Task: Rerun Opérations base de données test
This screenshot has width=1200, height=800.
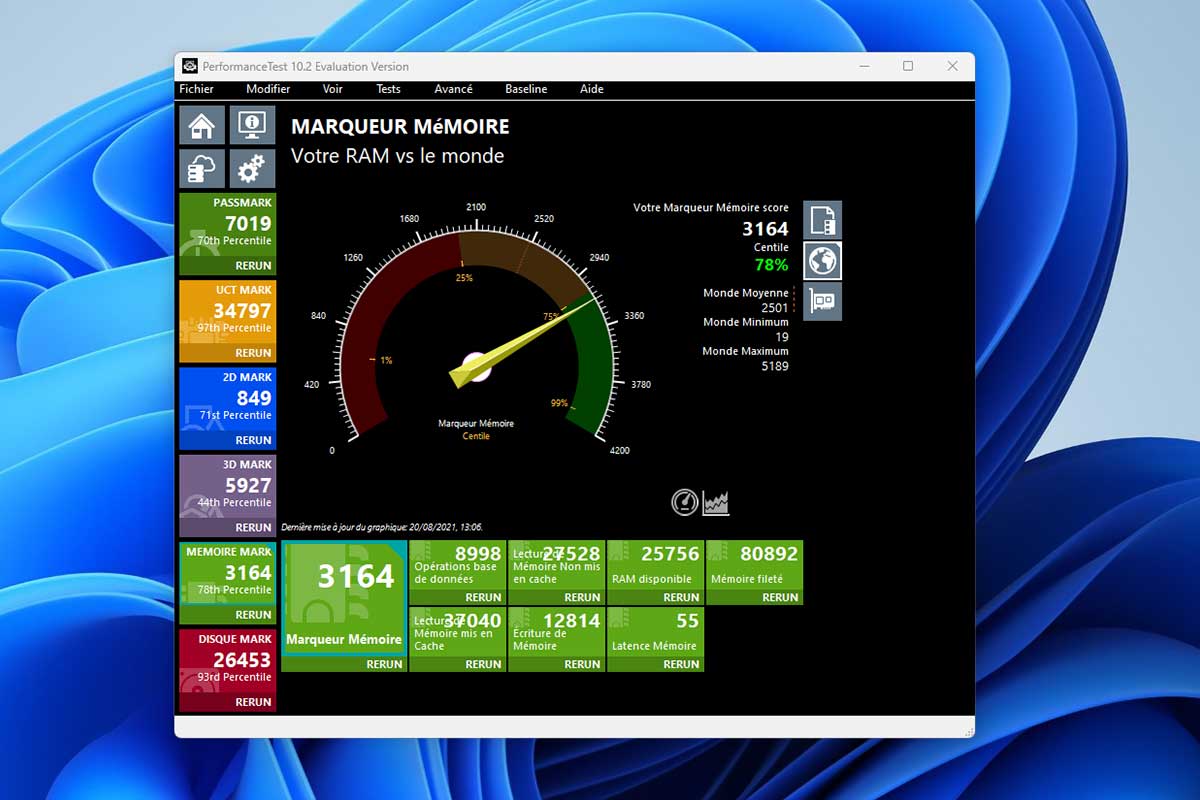Action: 484,597
